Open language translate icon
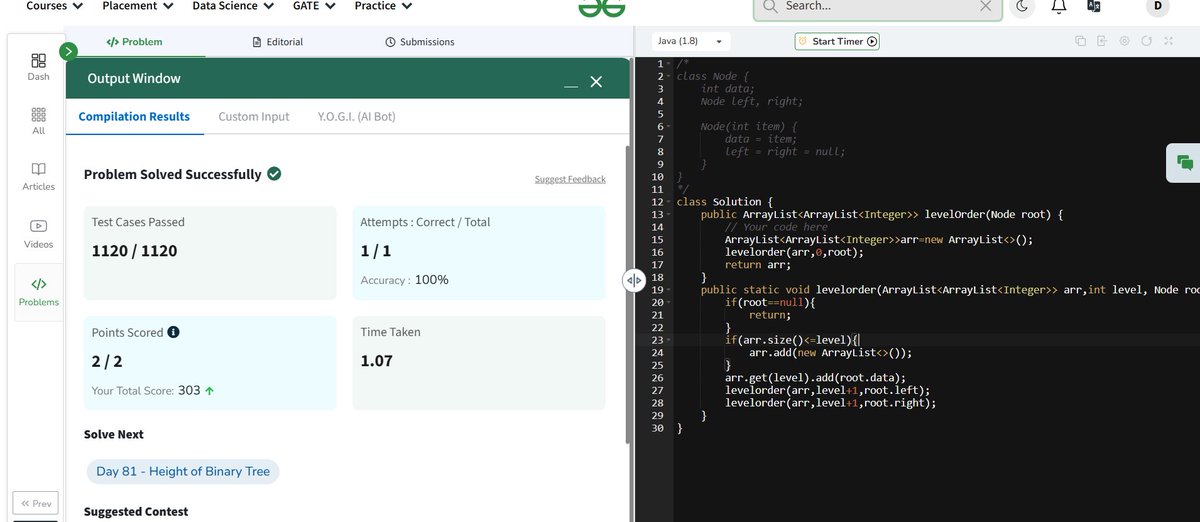Image resolution: width=1200 pixels, height=522 pixels. pos(1093,6)
